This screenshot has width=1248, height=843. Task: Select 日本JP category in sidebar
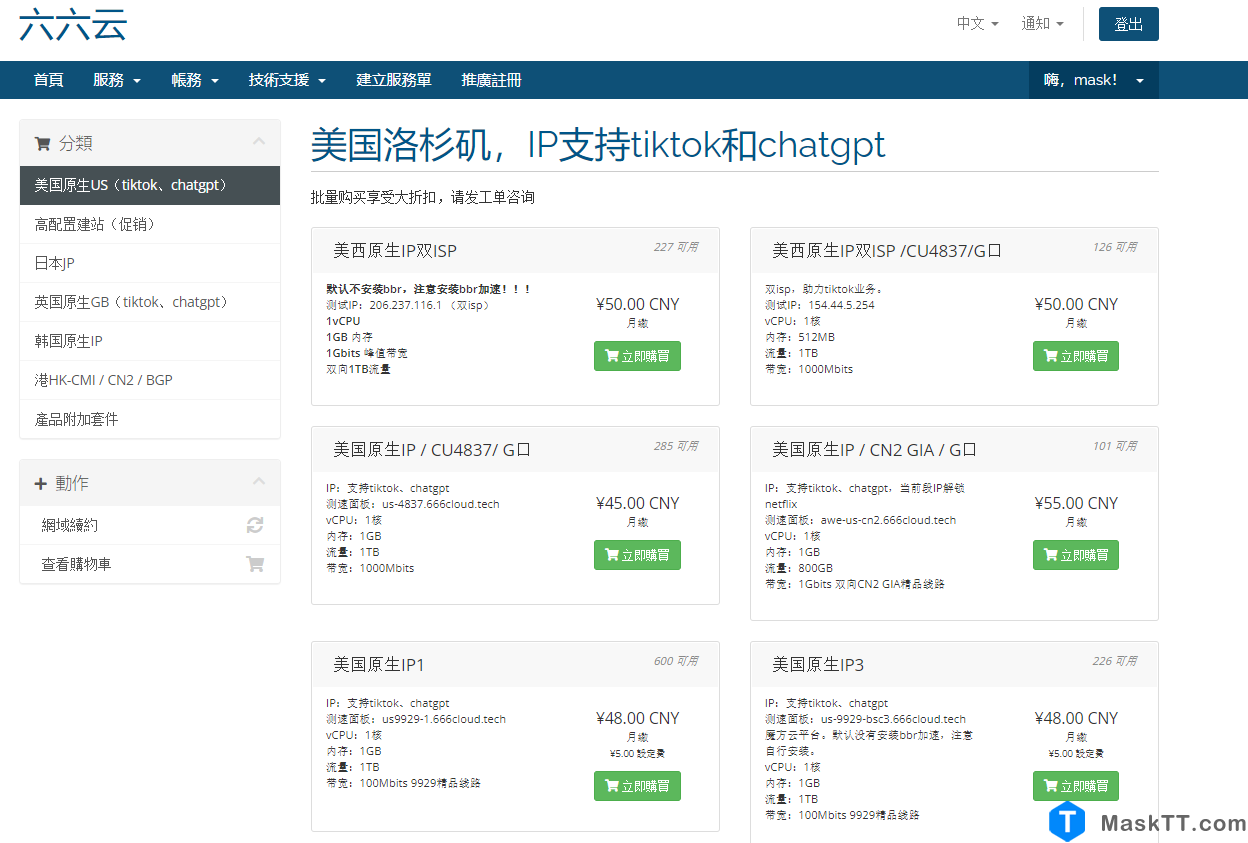(55, 263)
